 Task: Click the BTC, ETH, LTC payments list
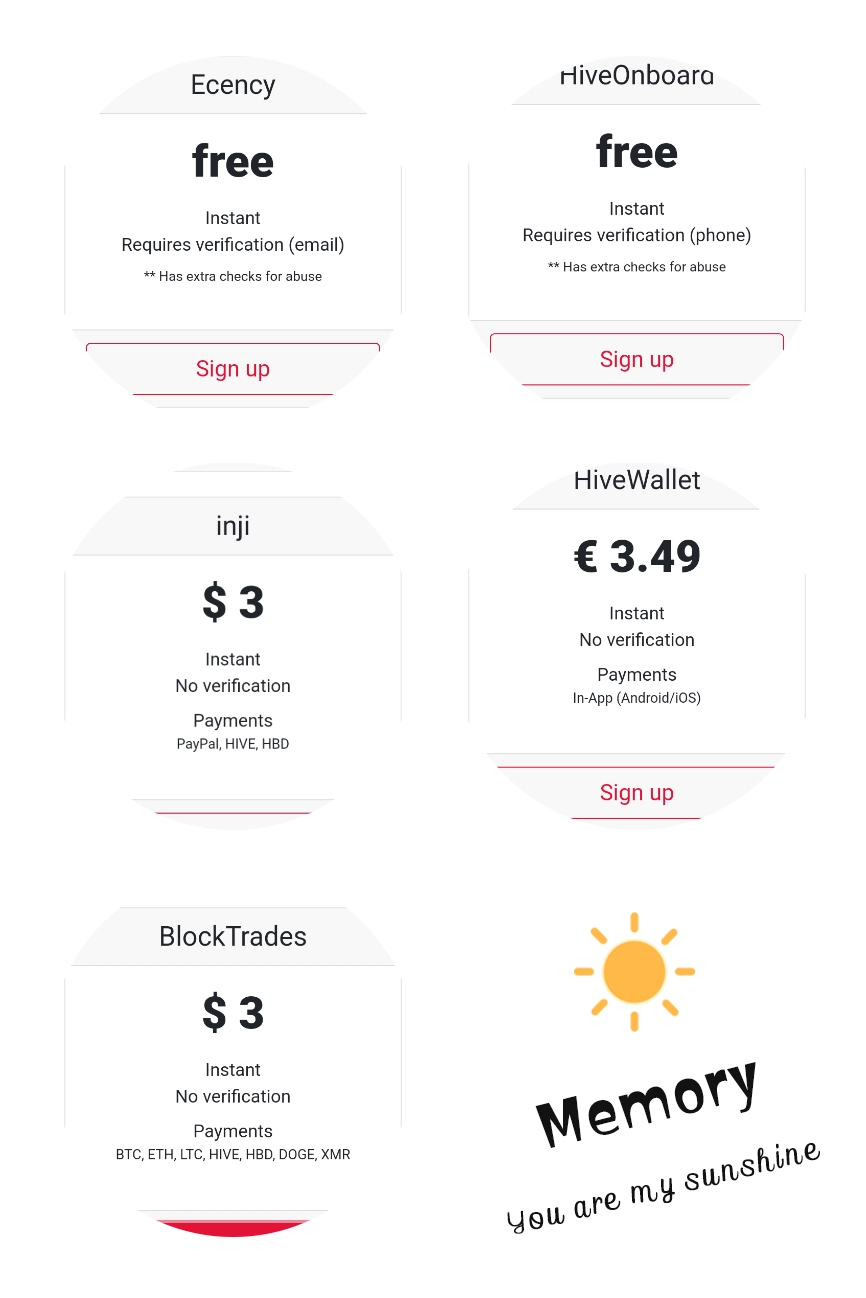pos(233,1155)
